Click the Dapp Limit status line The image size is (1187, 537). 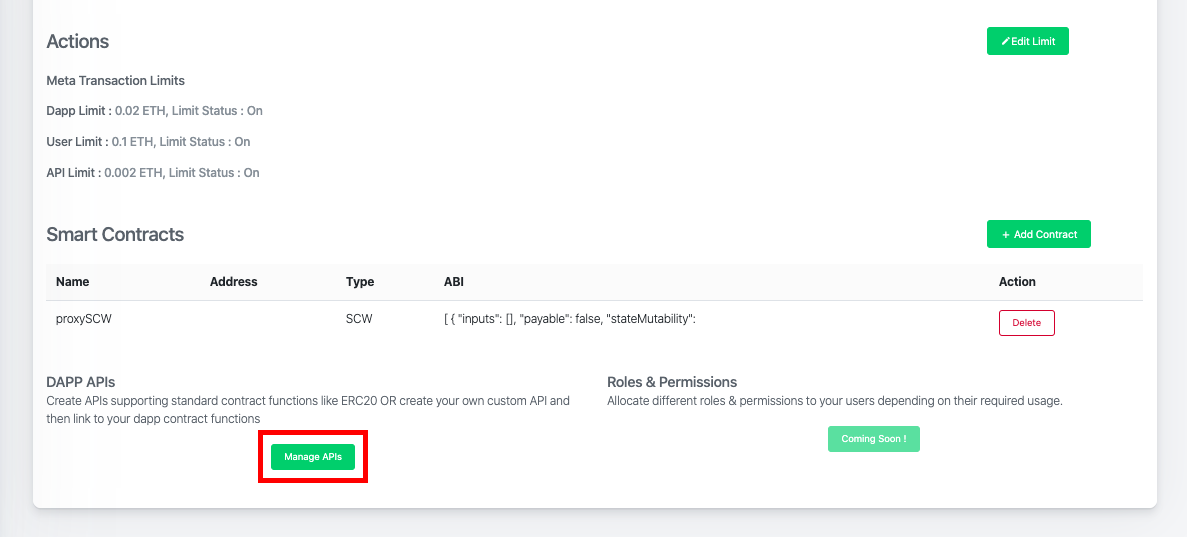point(154,111)
